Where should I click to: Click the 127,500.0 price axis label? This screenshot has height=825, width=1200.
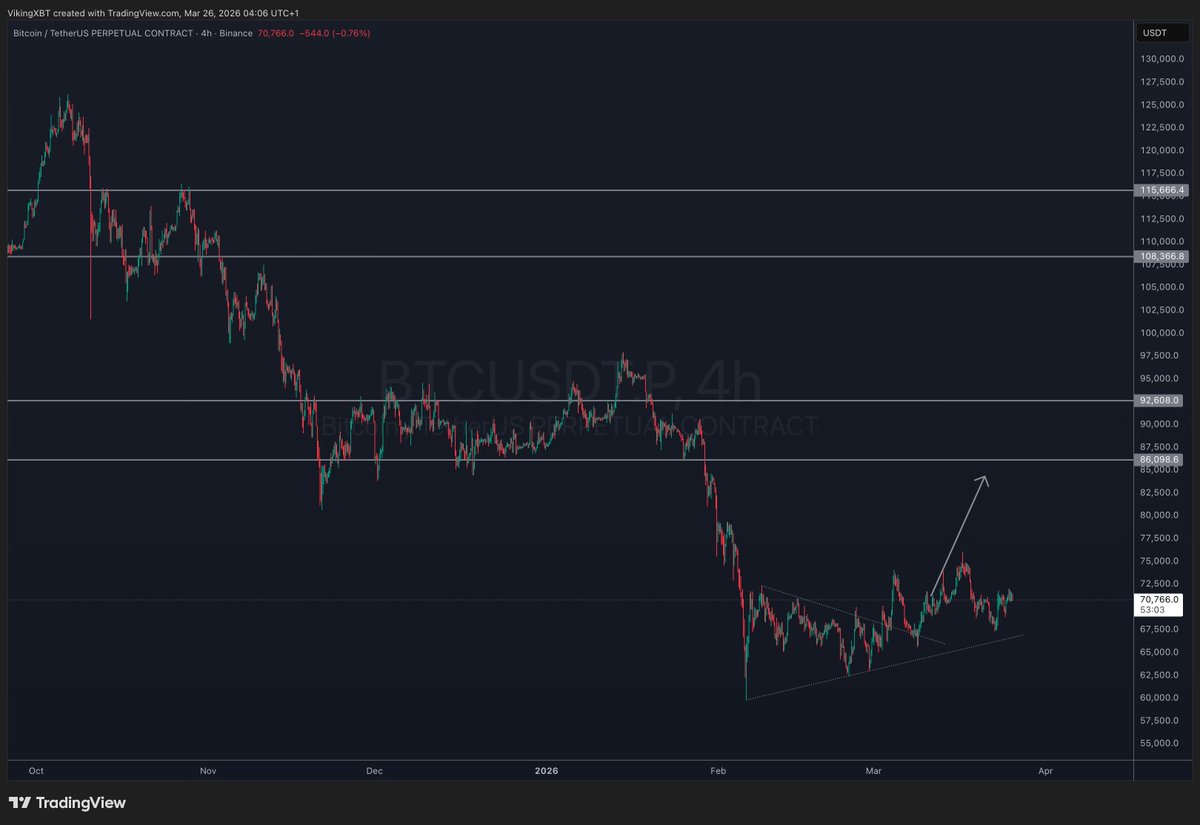click(1162, 82)
